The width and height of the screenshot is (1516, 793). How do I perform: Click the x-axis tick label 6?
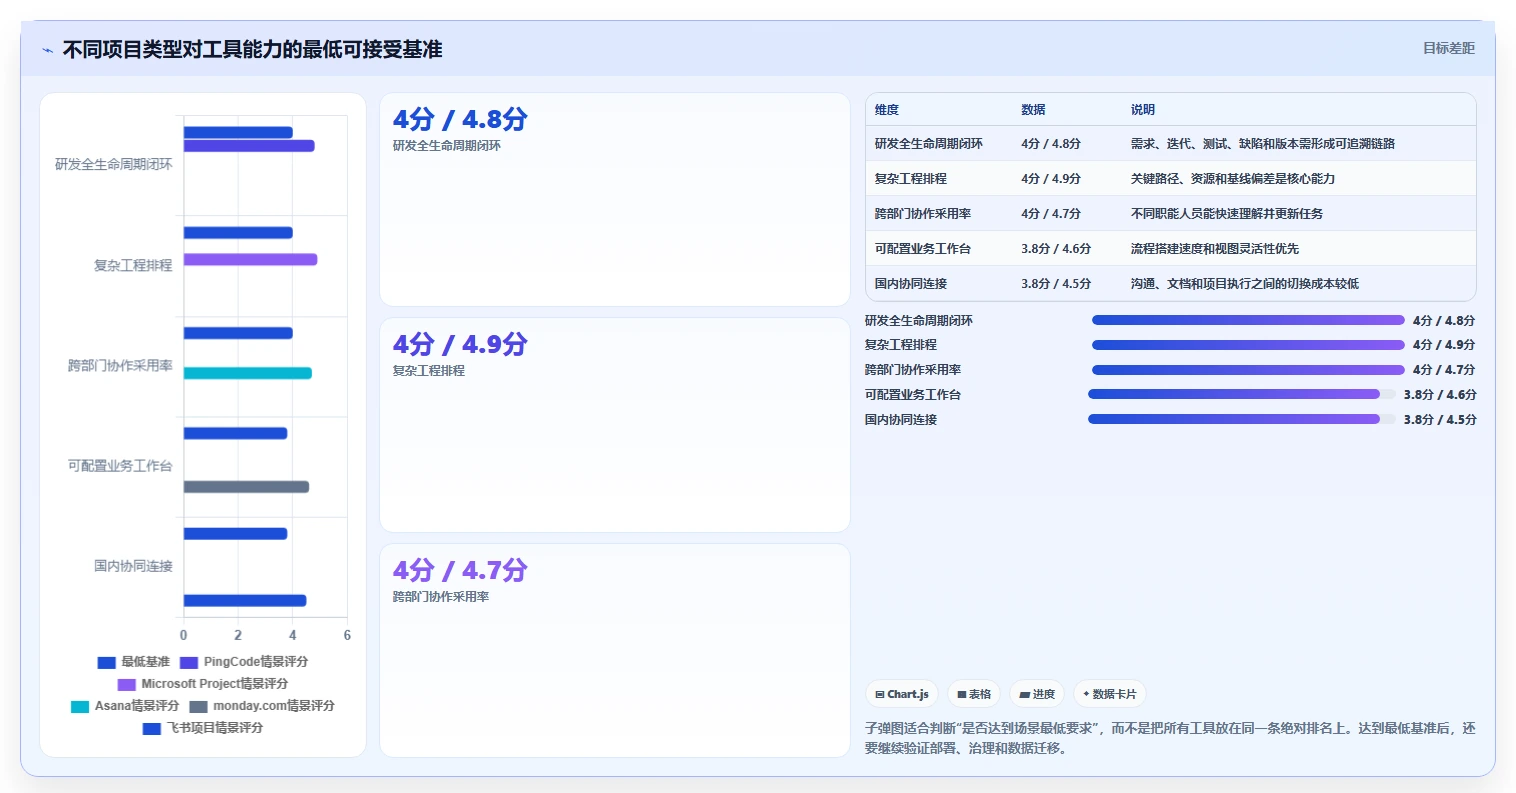[347, 635]
